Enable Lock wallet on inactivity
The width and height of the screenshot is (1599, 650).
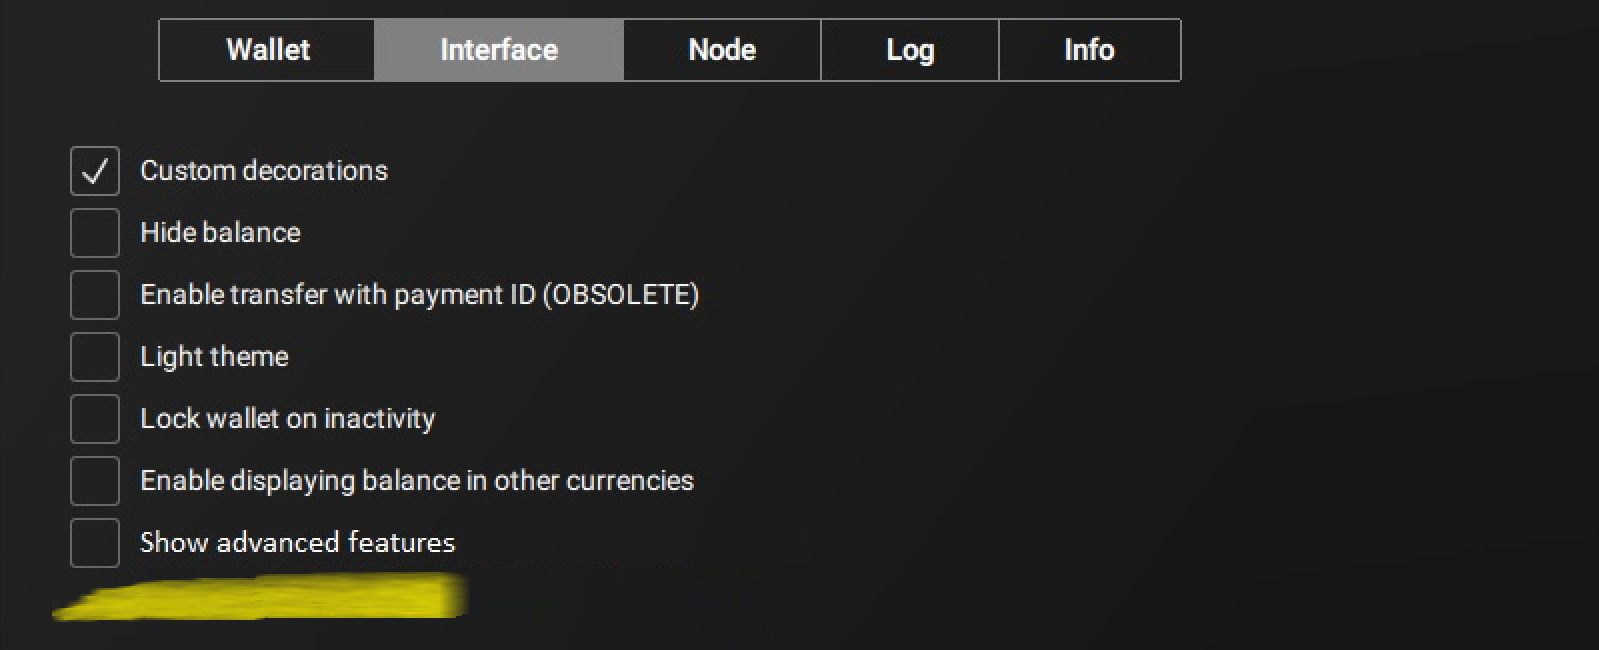click(x=95, y=419)
